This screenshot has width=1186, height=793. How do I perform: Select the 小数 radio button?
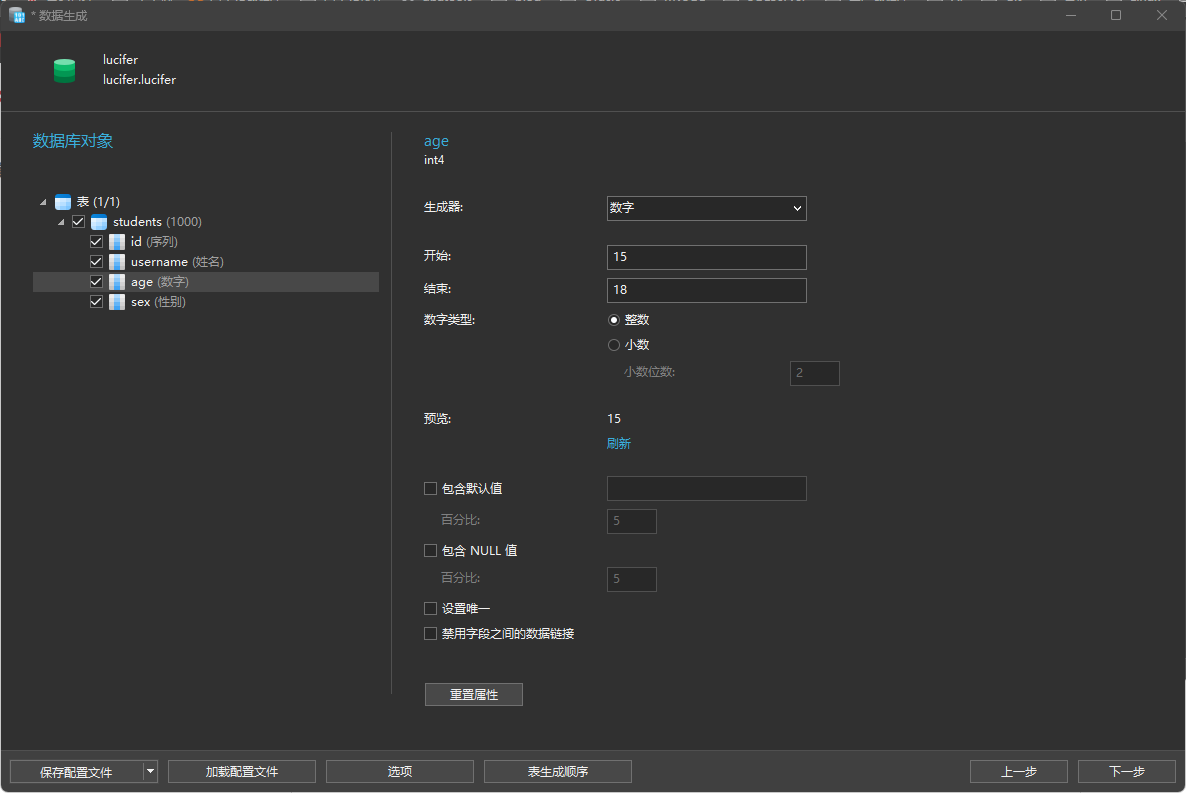pos(613,345)
